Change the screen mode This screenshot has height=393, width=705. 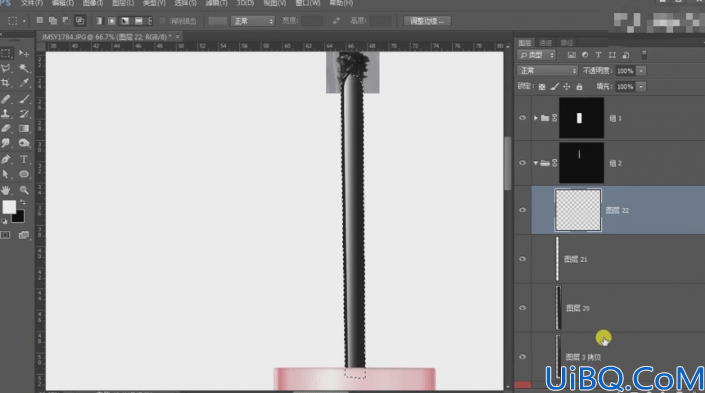pyautogui.click(x=24, y=235)
